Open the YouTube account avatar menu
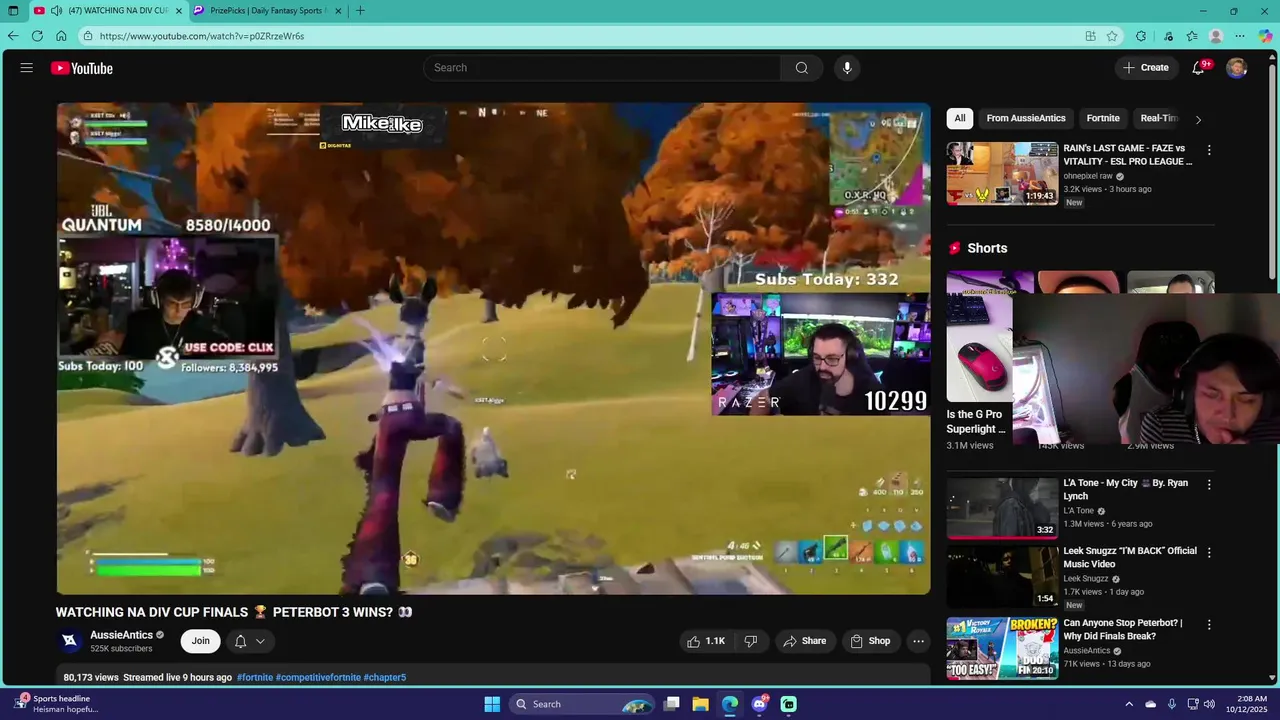1280x720 pixels. [1237, 68]
